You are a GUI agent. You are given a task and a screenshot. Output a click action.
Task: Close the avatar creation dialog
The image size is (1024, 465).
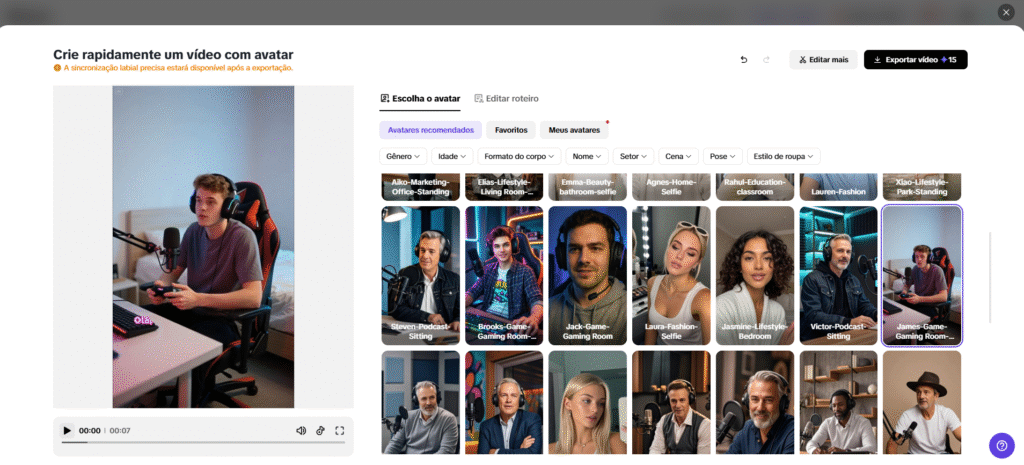(1006, 12)
